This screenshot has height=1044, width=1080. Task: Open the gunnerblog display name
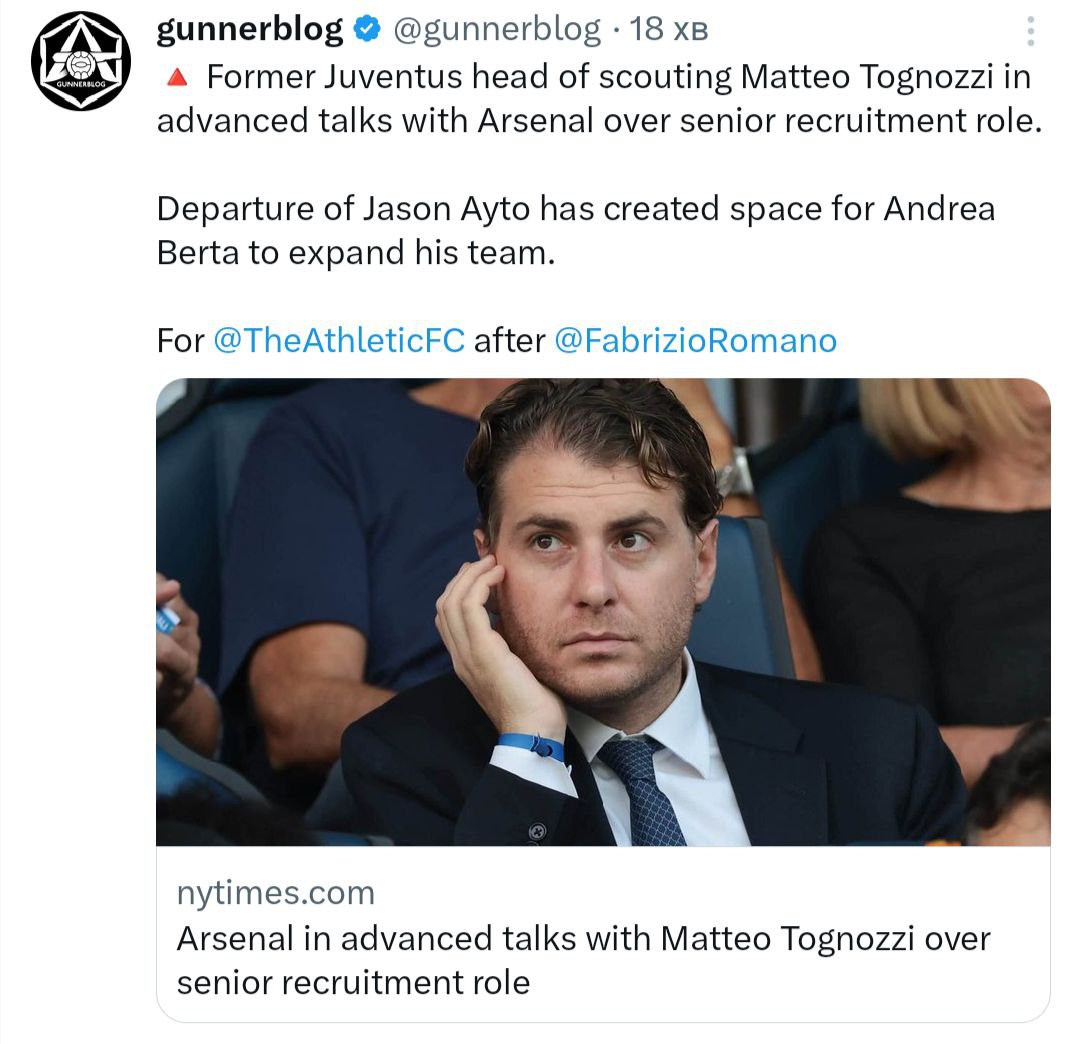[x=250, y=30]
